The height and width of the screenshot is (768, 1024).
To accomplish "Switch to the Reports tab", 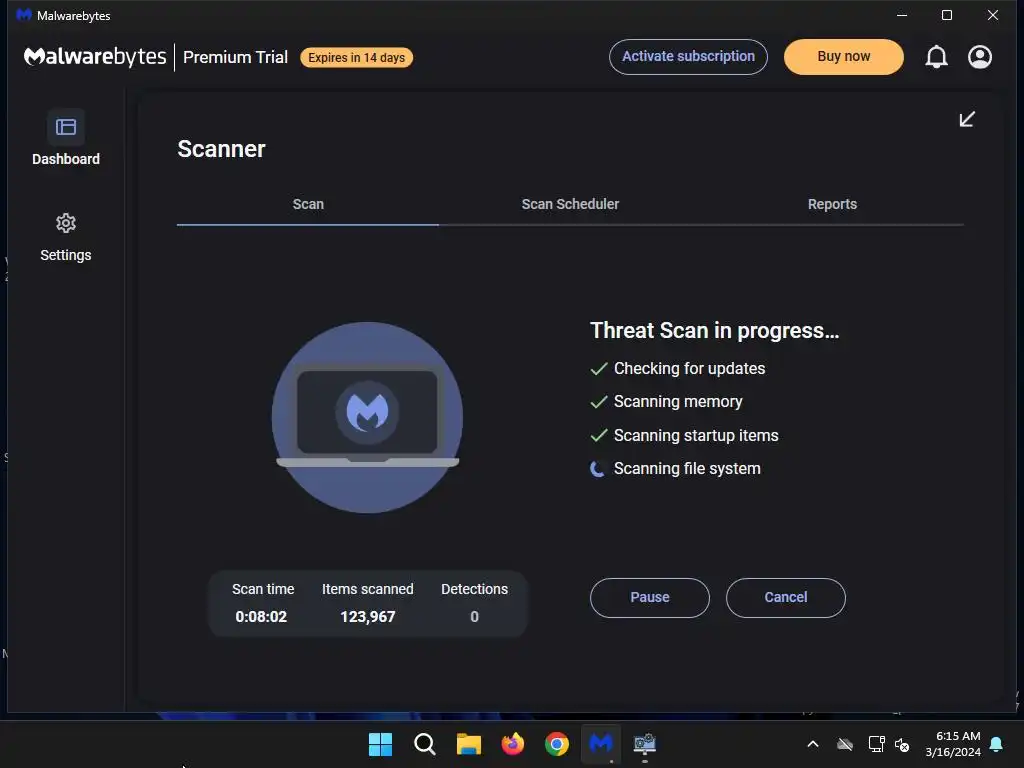I will pyautogui.click(x=832, y=204).
